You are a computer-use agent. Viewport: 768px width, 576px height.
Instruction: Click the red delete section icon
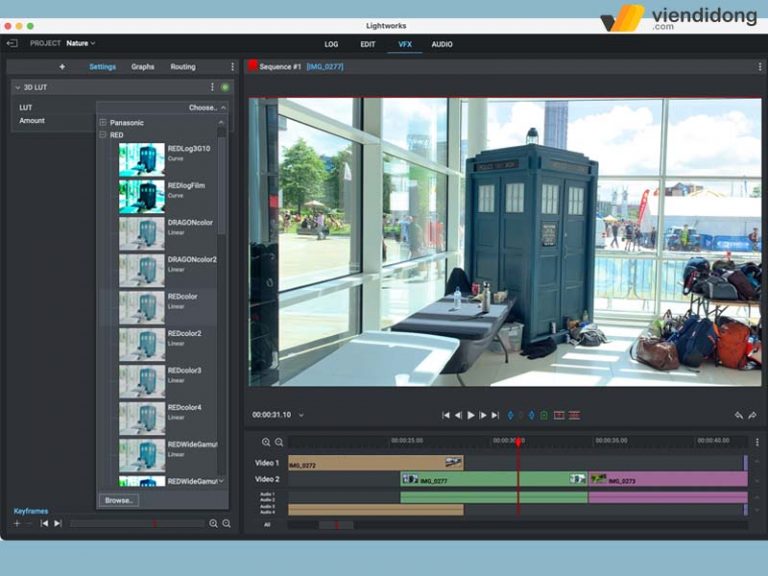(x=574, y=415)
